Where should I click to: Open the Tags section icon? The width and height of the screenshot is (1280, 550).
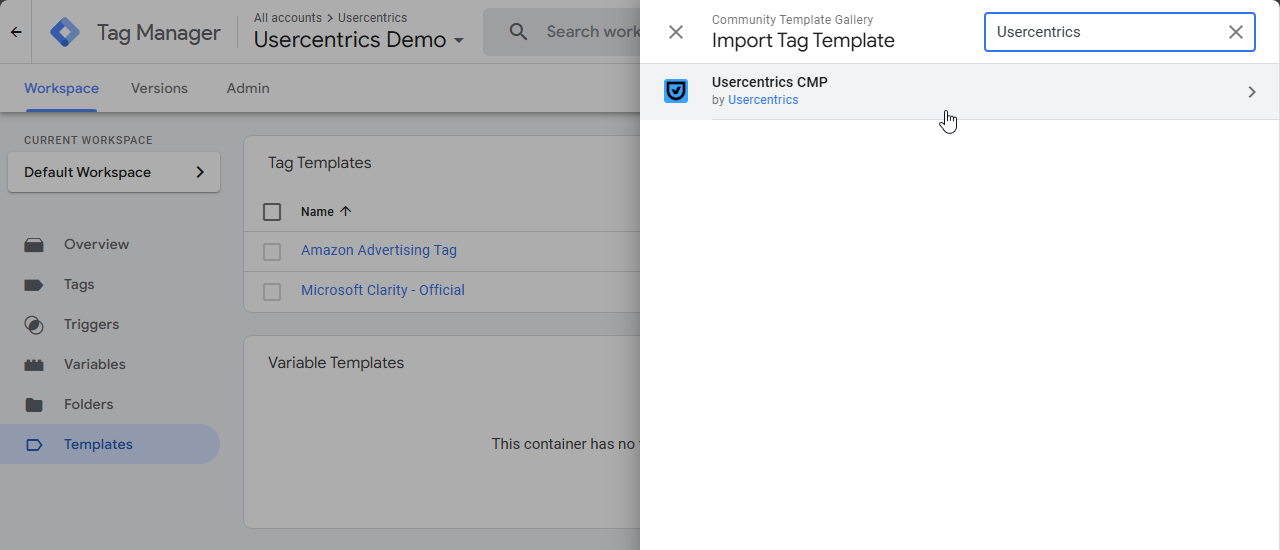point(34,284)
